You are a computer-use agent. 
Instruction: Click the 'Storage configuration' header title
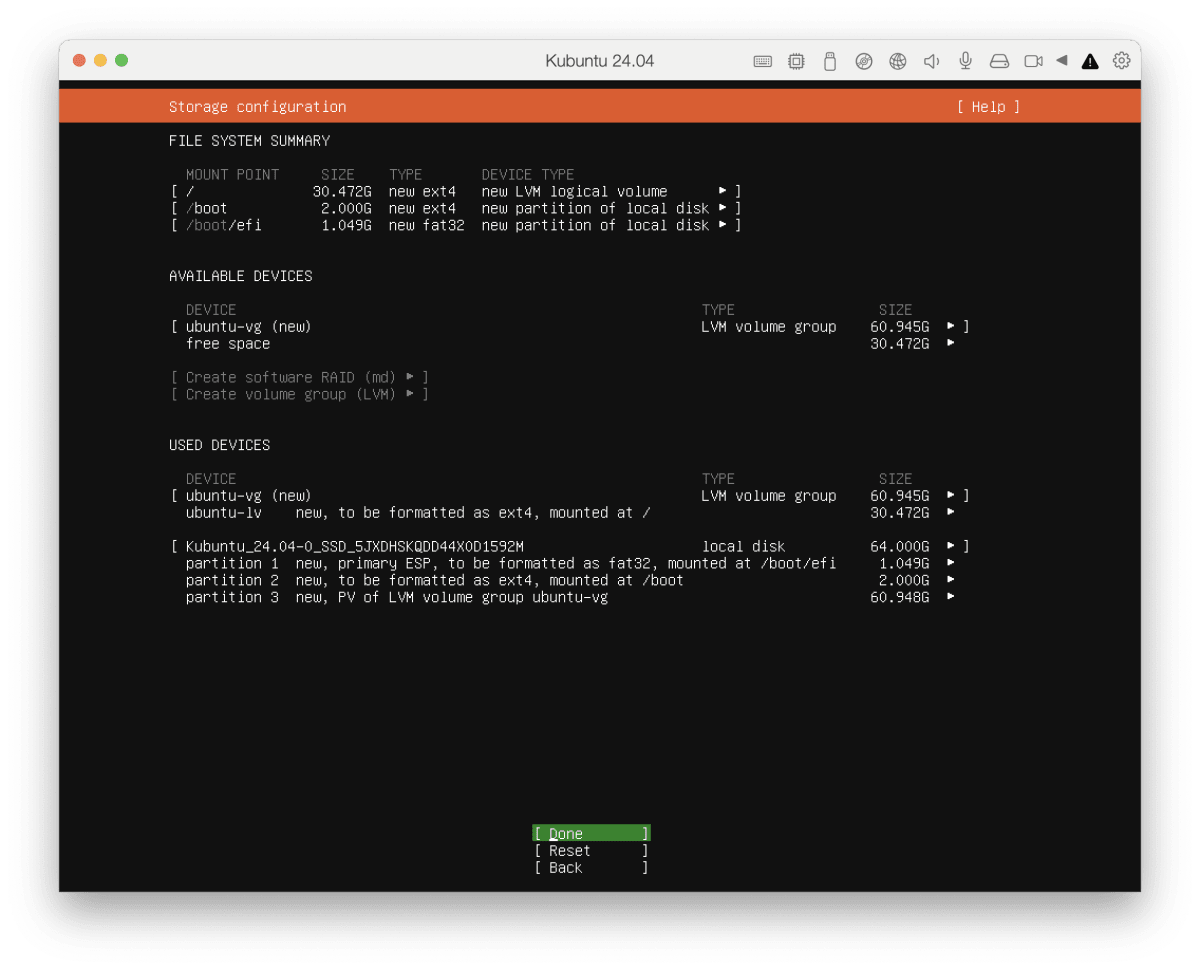(x=257, y=107)
